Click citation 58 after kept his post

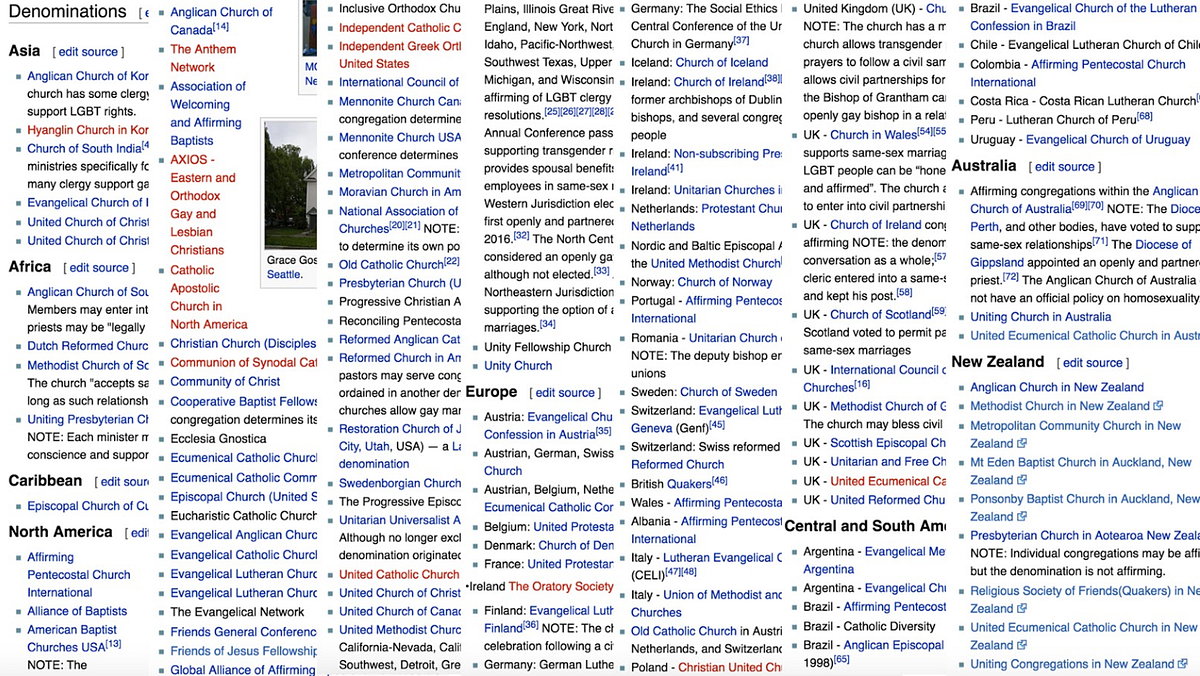(x=904, y=292)
